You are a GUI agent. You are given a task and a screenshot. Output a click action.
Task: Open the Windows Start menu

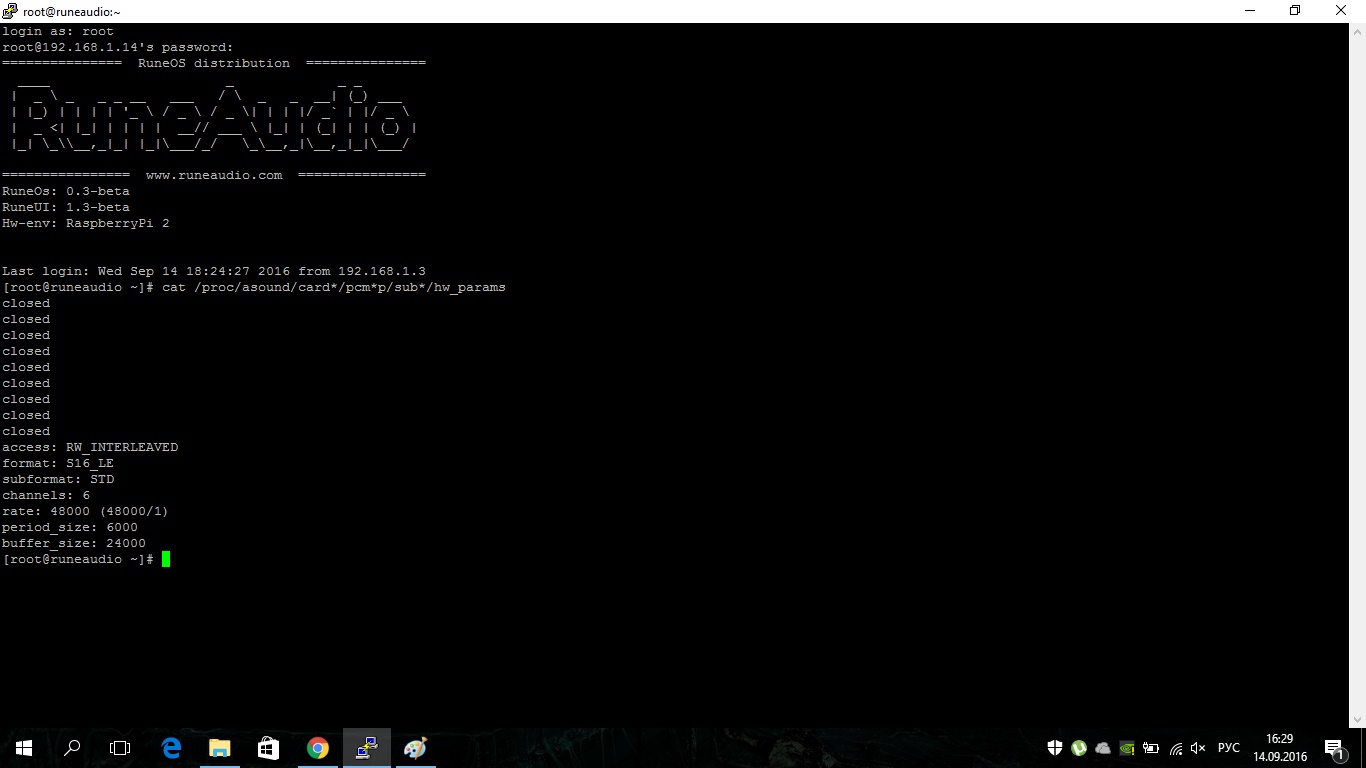(x=24, y=748)
